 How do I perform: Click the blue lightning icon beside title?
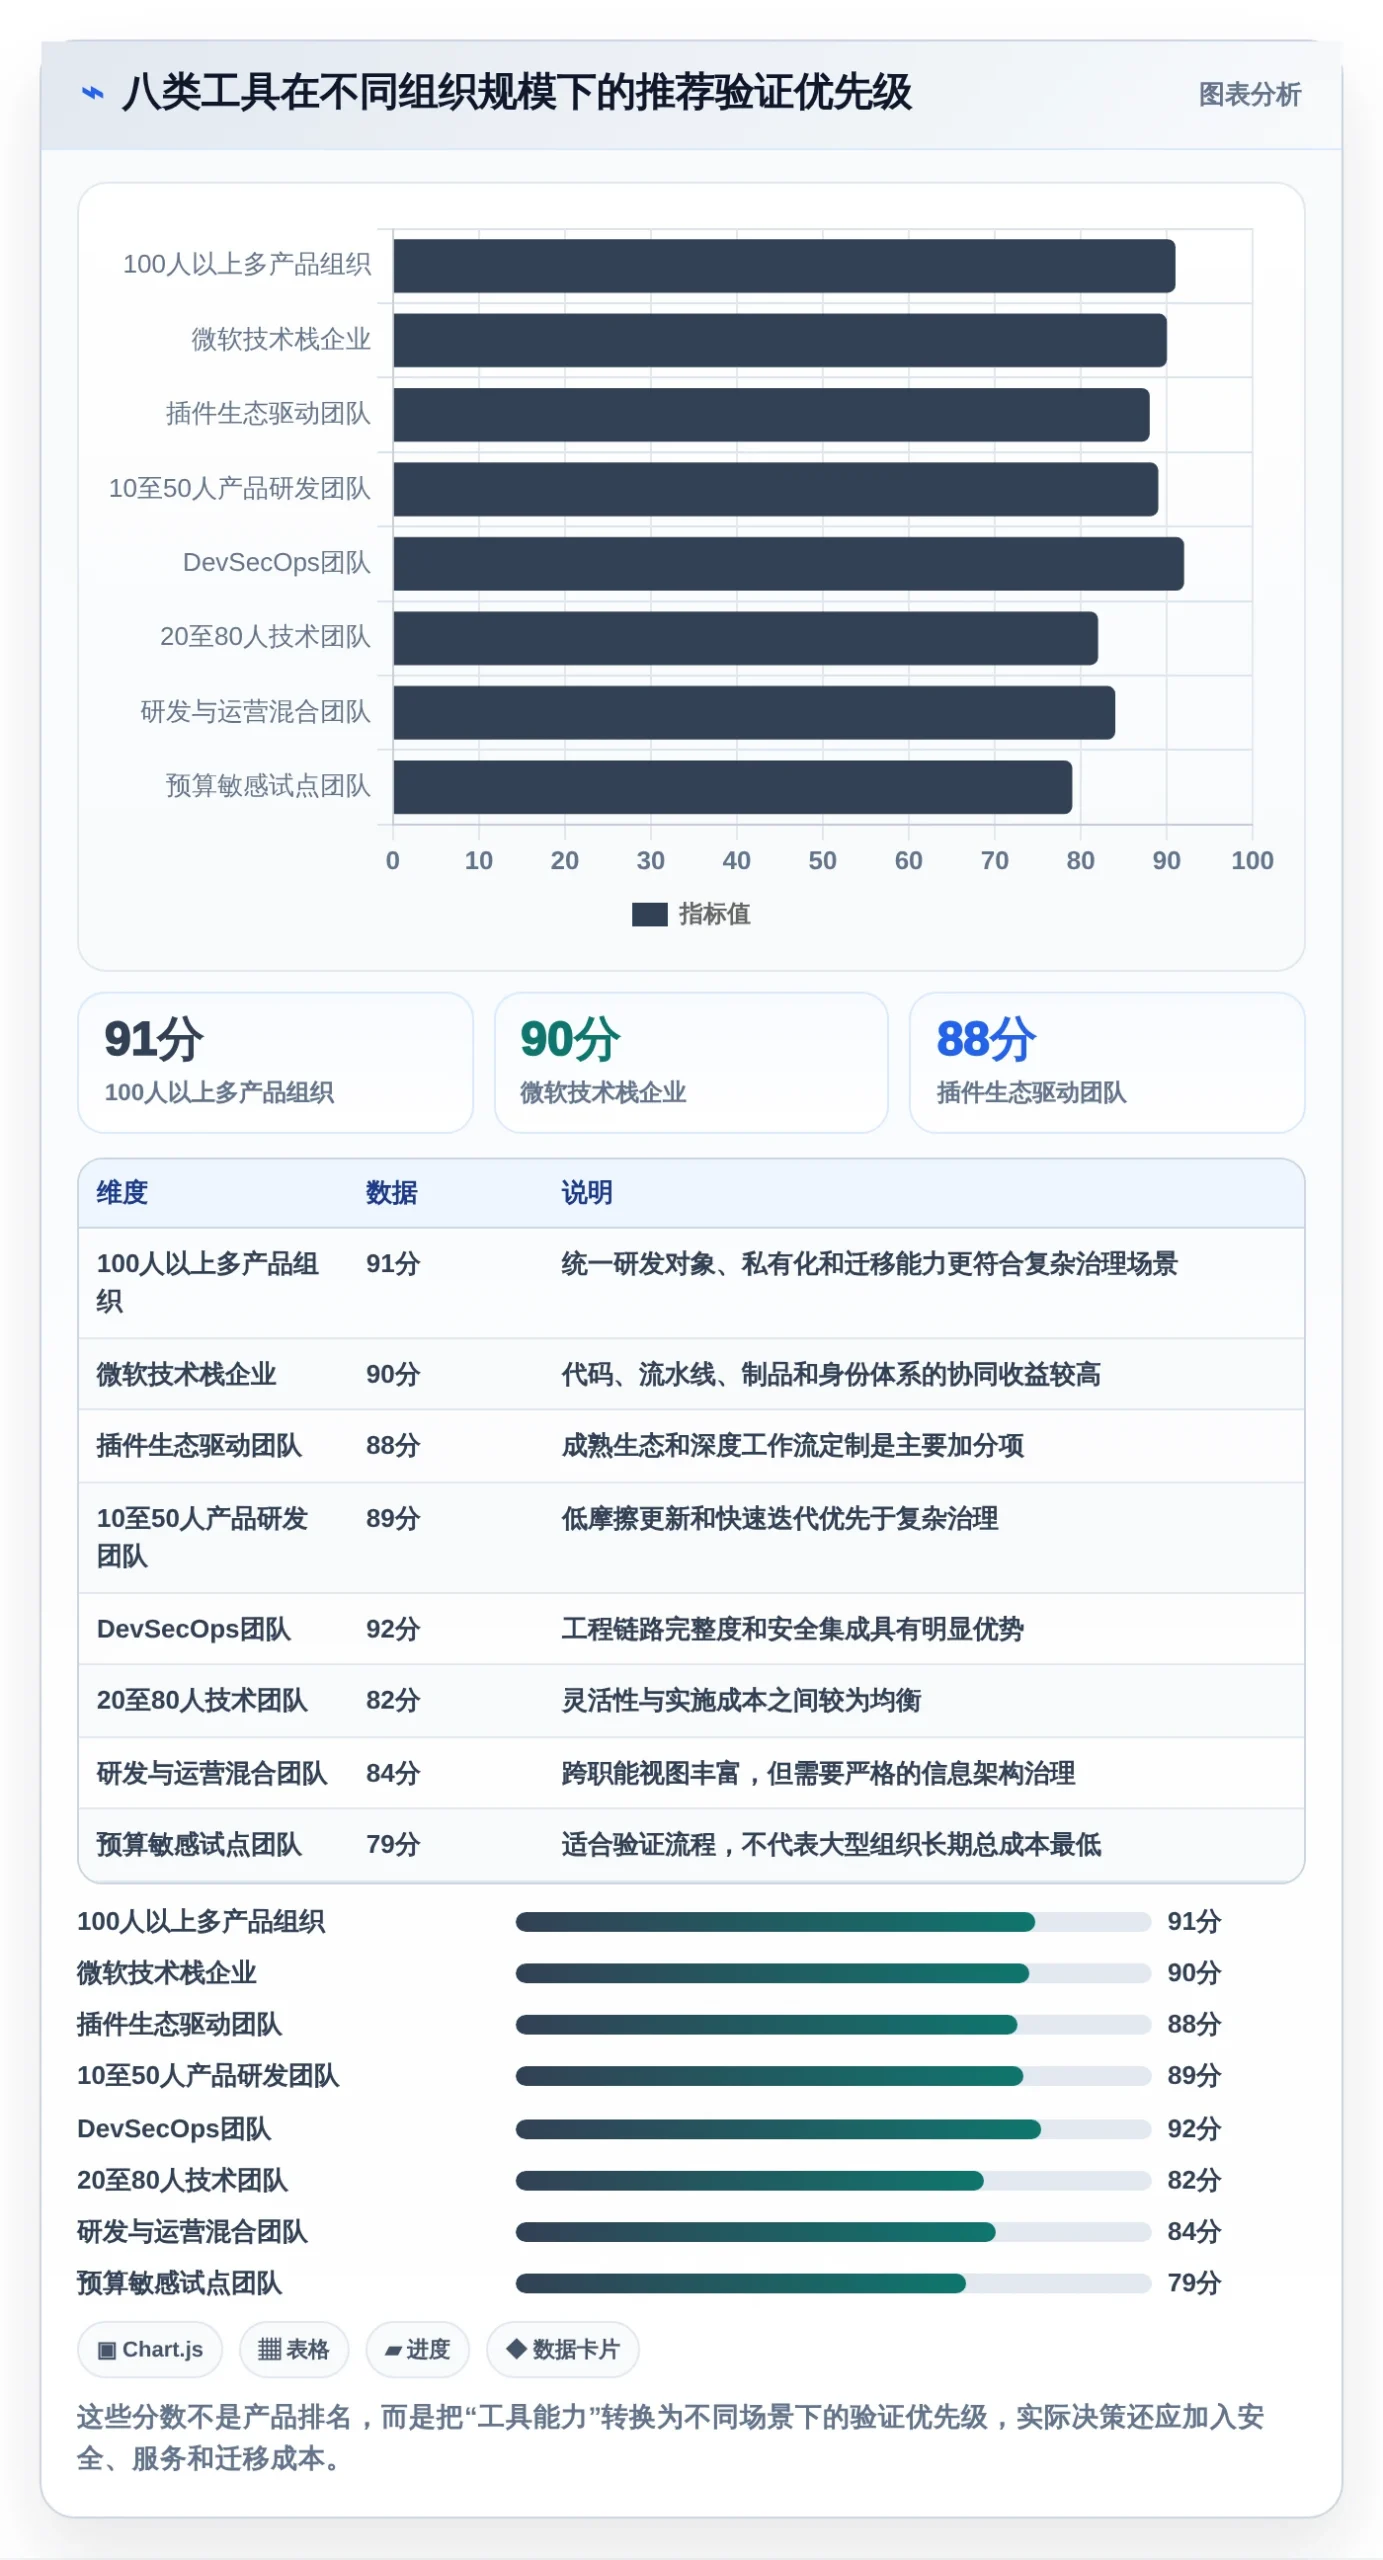92,93
